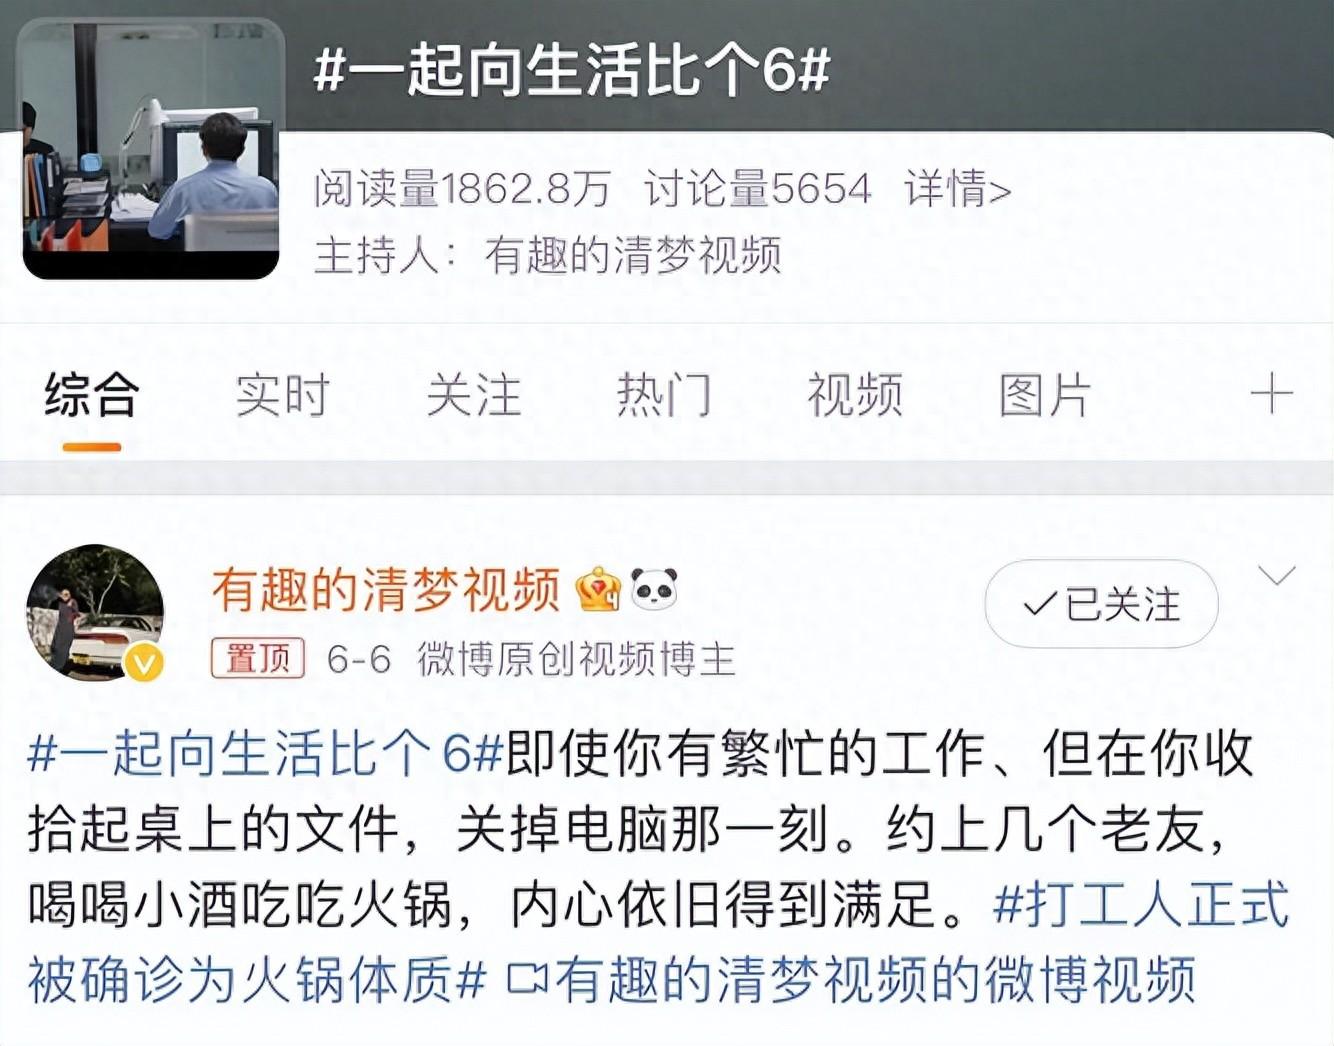Tap the panda badge icon
This screenshot has width=1334, height=1046.
[x=654, y=590]
